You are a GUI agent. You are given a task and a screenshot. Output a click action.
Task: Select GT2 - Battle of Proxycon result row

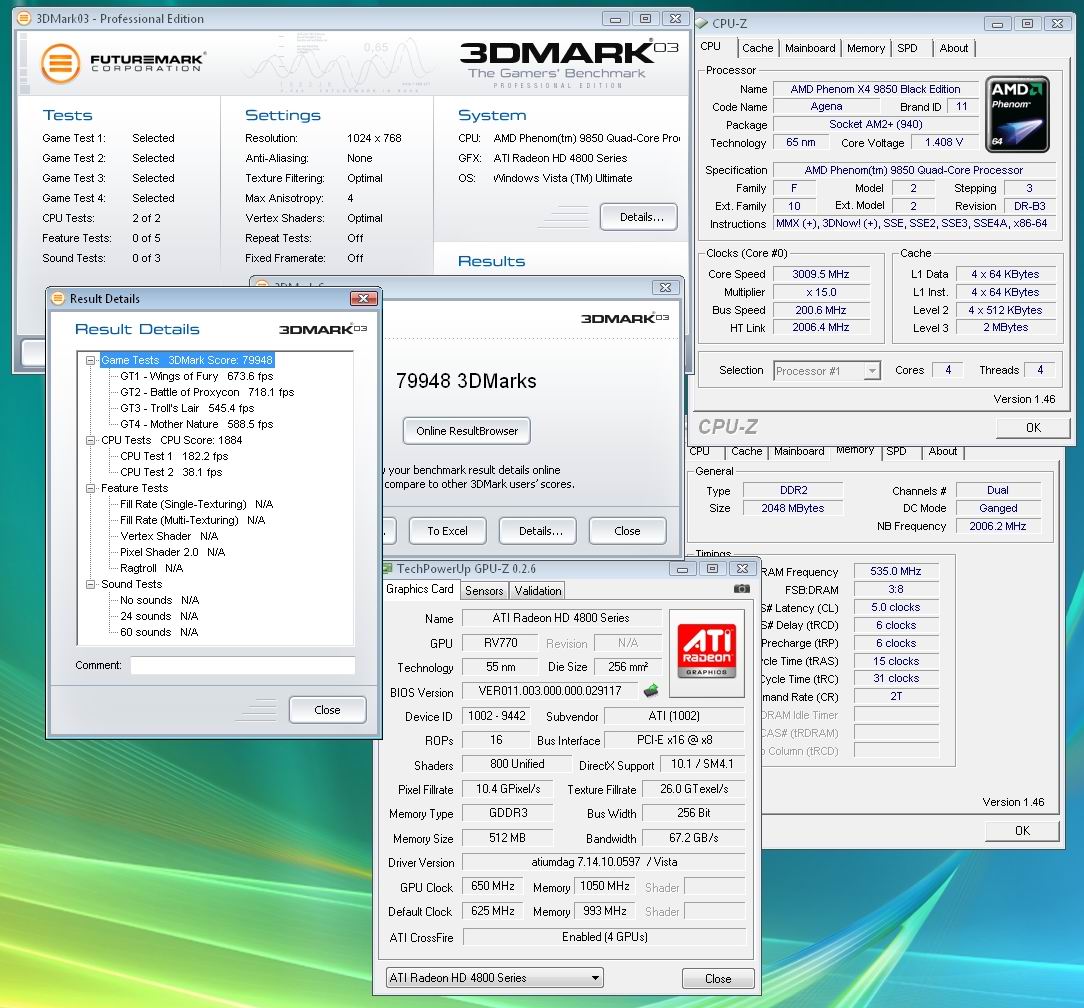tap(207, 392)
